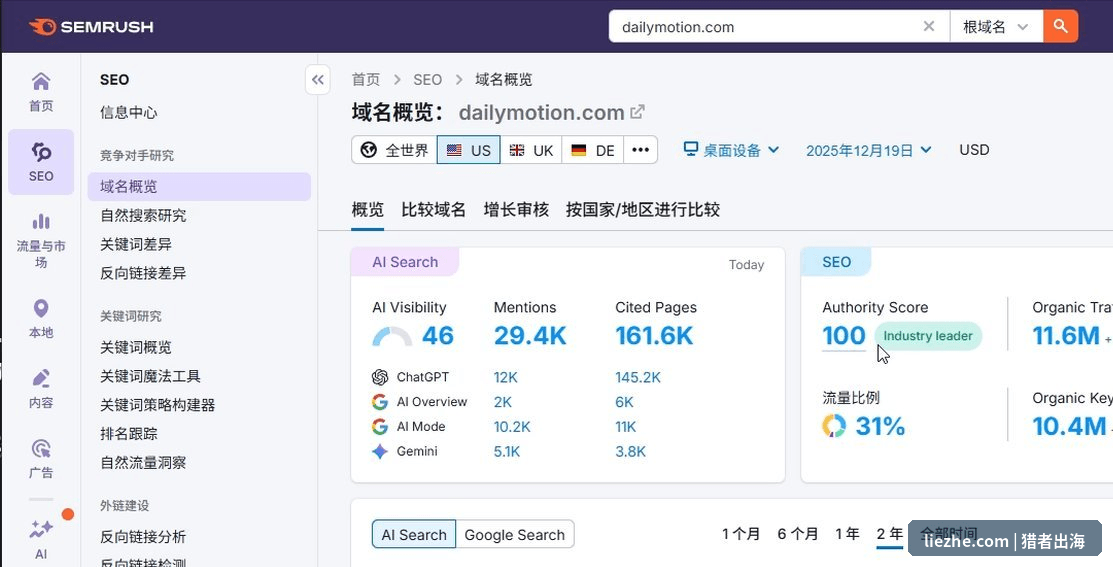Click AI Visibility score 46
Viewport: 1113px width, 567px height.
click(x=438, y=336)
